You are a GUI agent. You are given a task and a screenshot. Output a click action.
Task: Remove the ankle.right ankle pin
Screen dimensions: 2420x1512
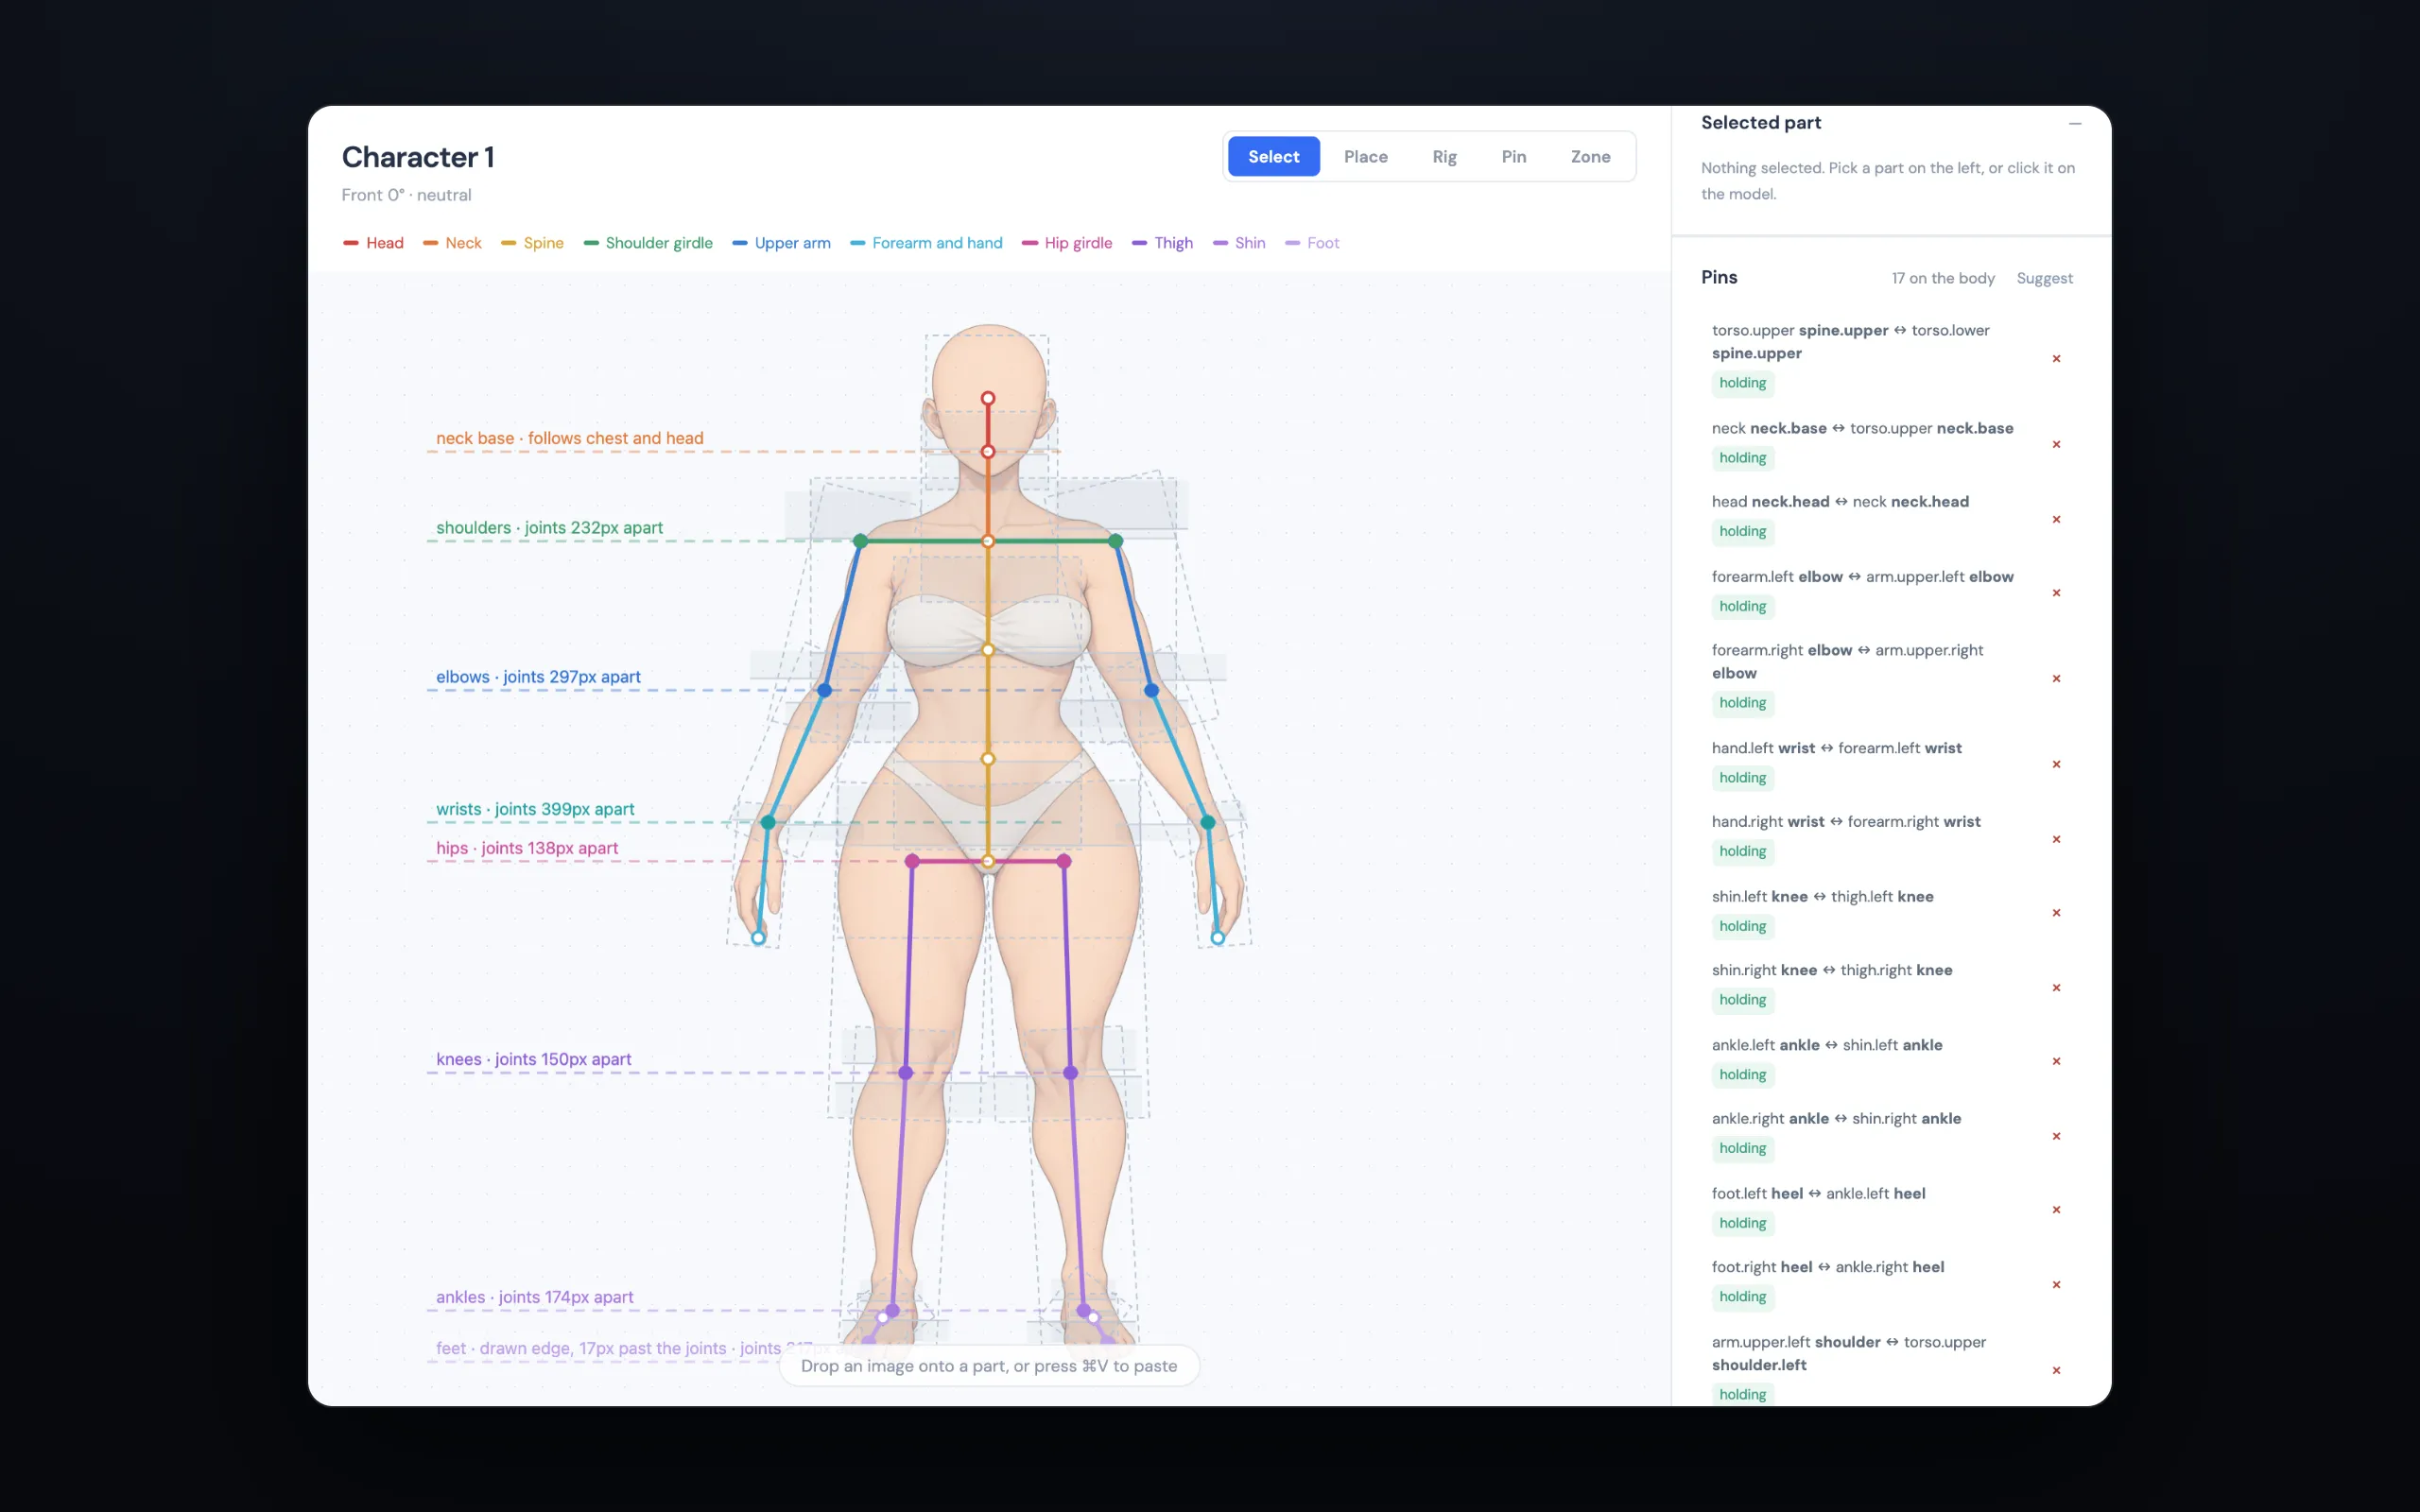[x=2056, y=1136]
